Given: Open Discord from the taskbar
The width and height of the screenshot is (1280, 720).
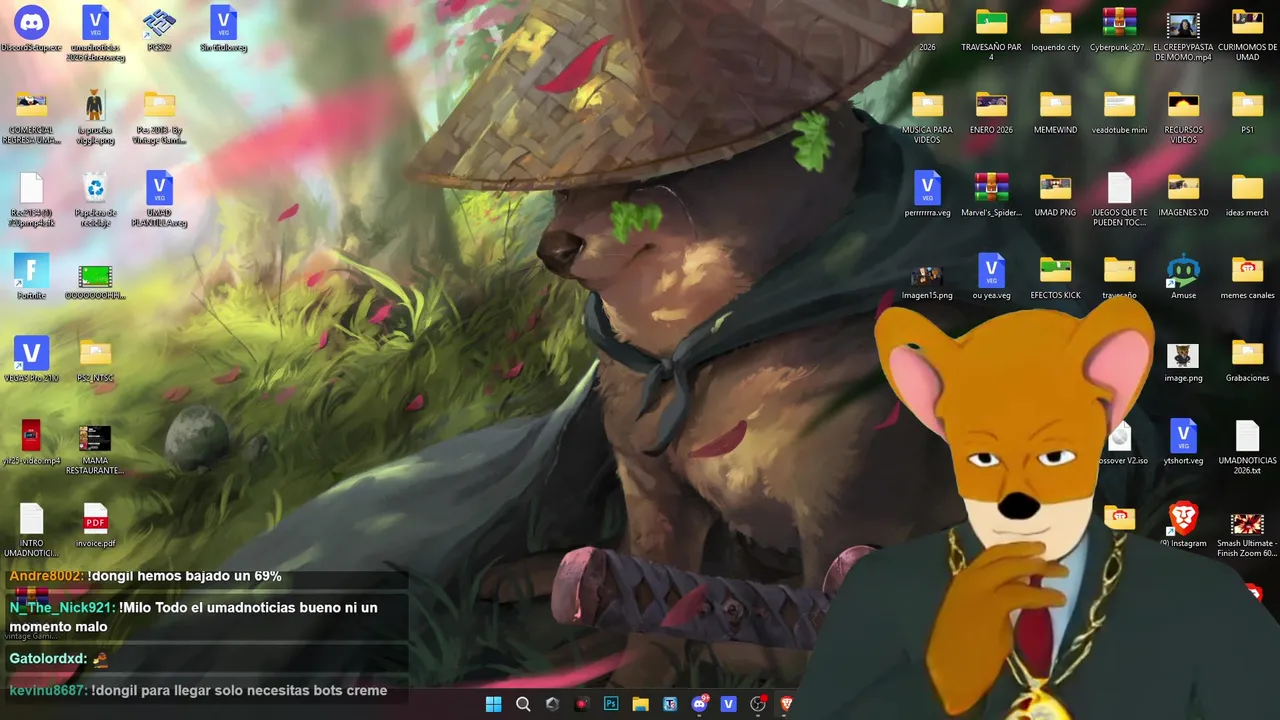Looking at the screenshot, I should click(x=699, y=704).
